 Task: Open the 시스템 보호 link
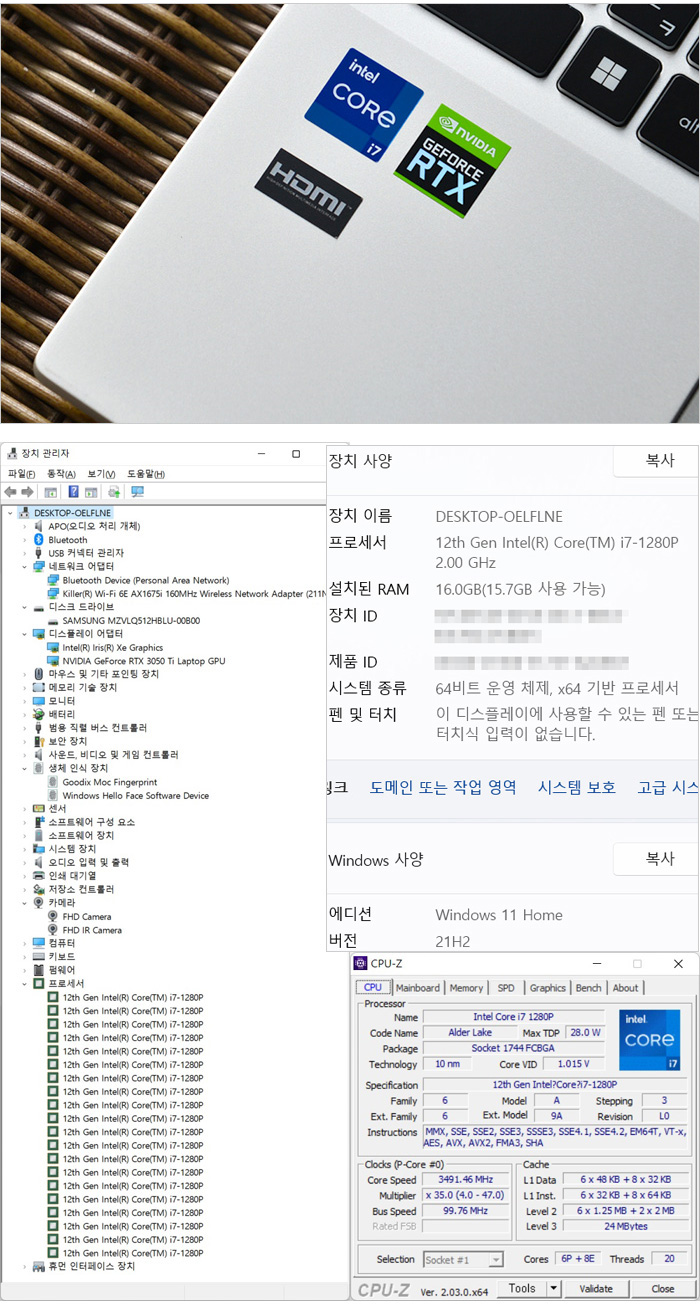coord(577,788)
